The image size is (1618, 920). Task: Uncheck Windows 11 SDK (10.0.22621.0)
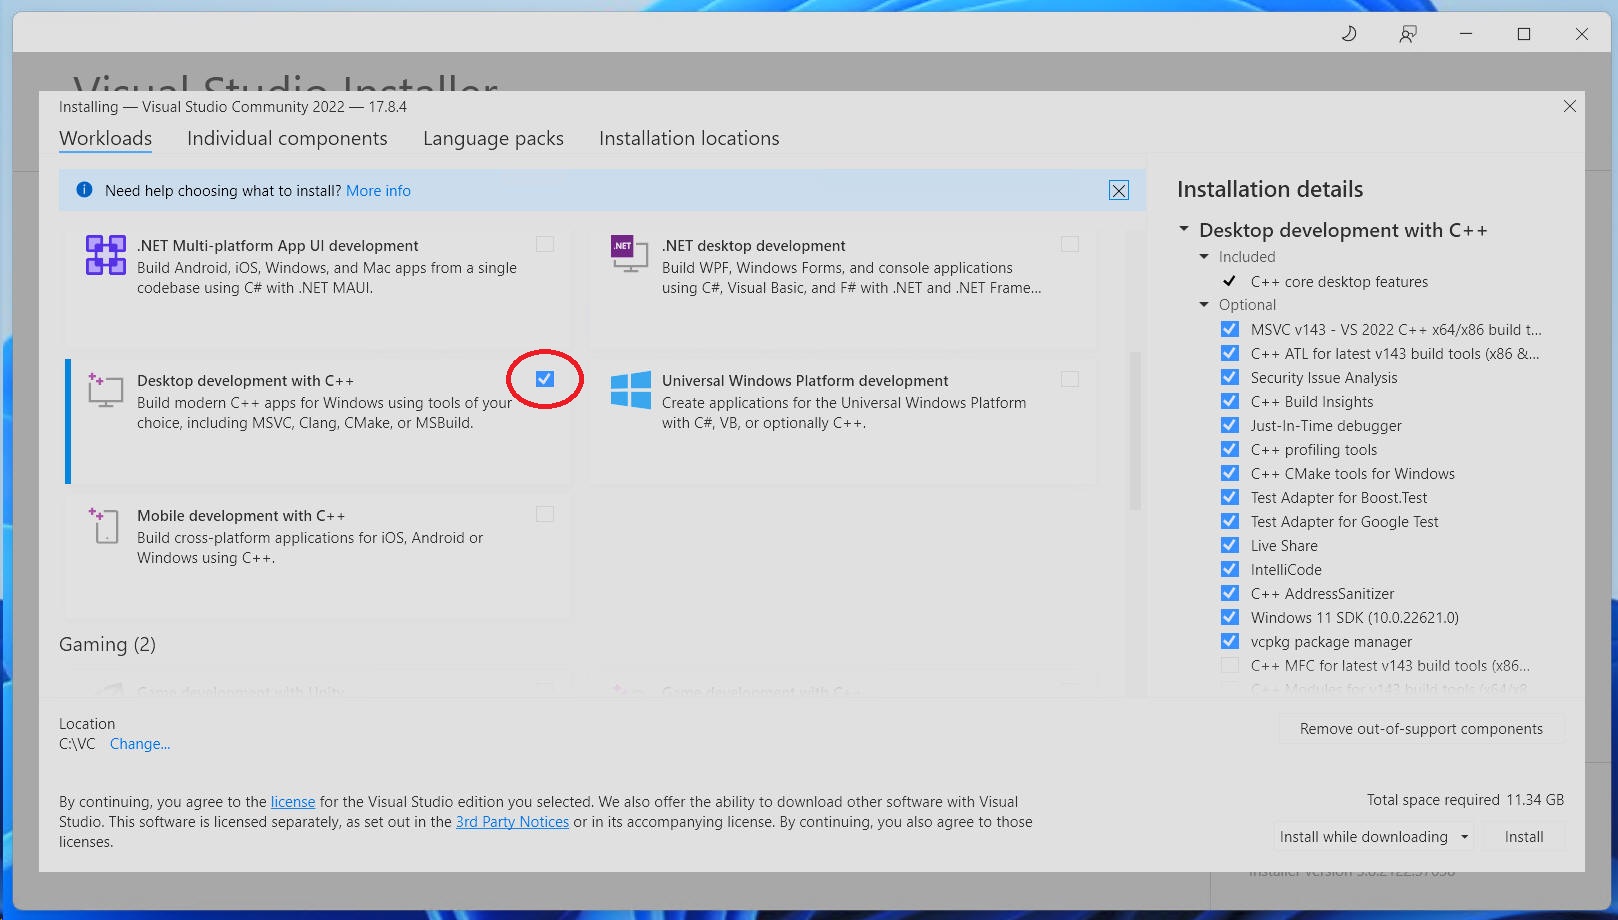pos(1230,617)
